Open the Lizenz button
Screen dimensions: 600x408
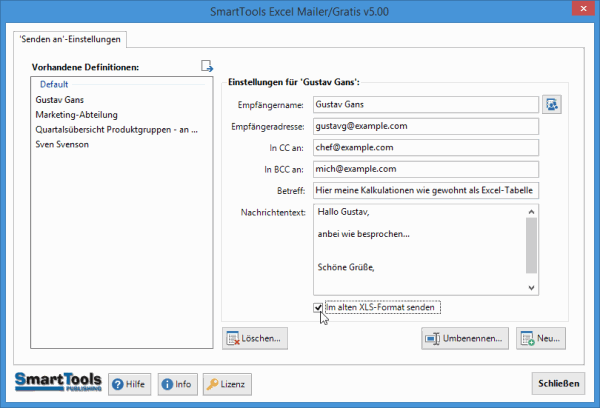click(227, 384)
